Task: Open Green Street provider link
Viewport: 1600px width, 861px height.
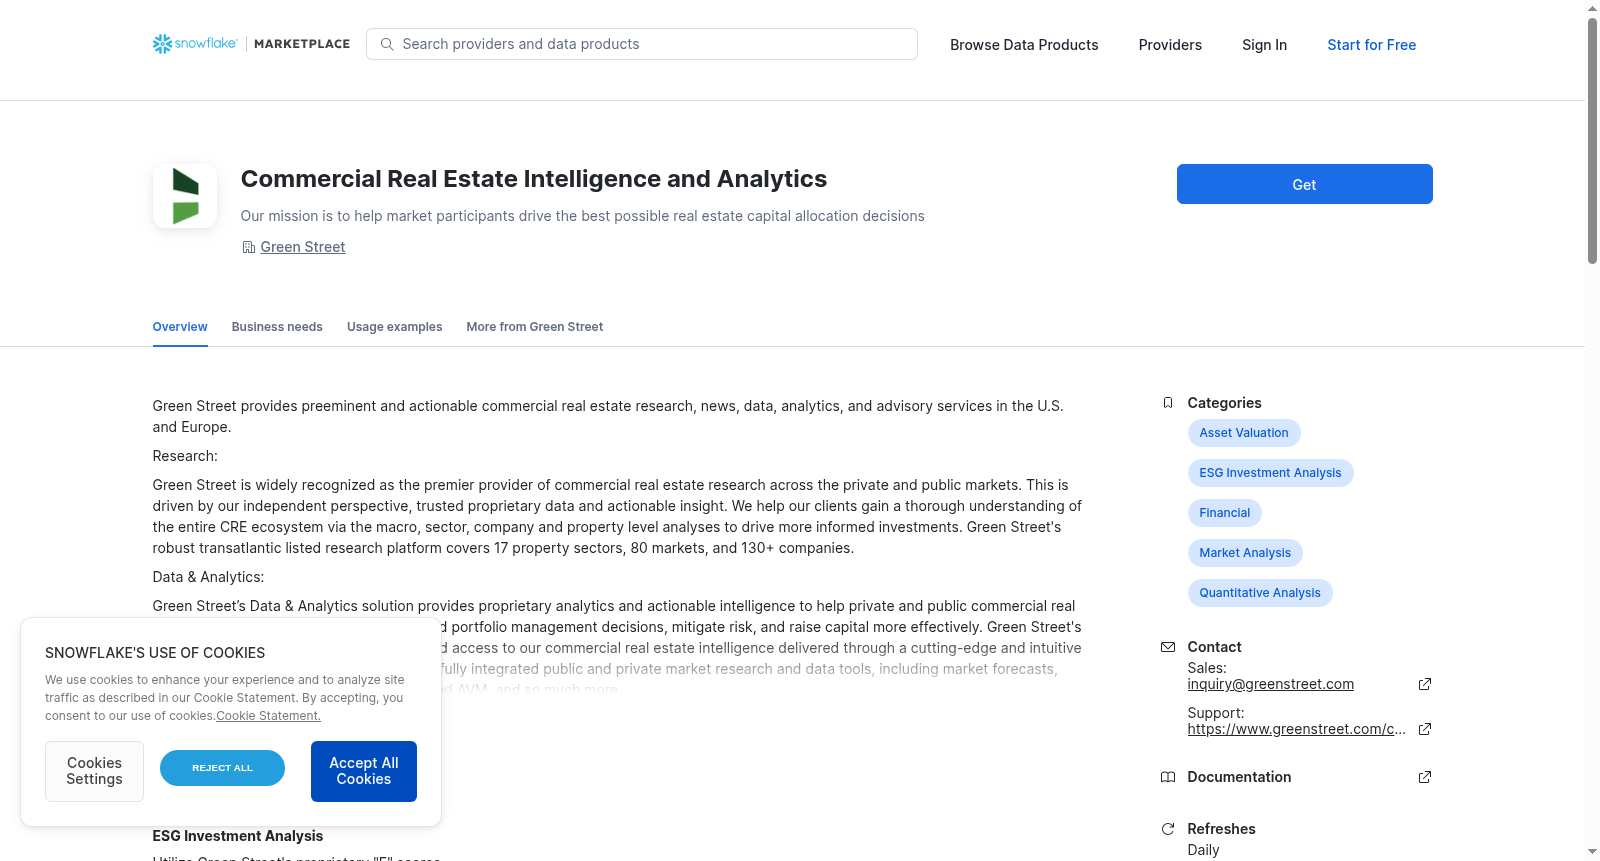Action: pos(303,247)
